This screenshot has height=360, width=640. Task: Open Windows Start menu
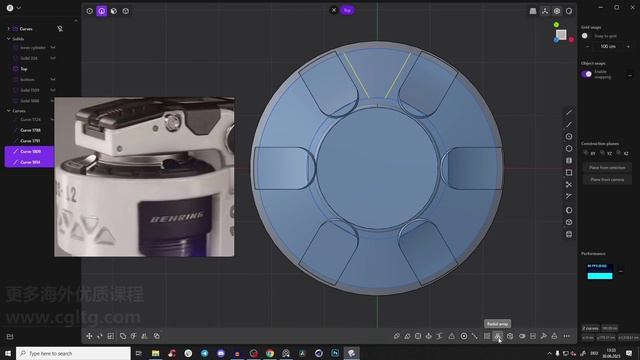tap(8, 353)
